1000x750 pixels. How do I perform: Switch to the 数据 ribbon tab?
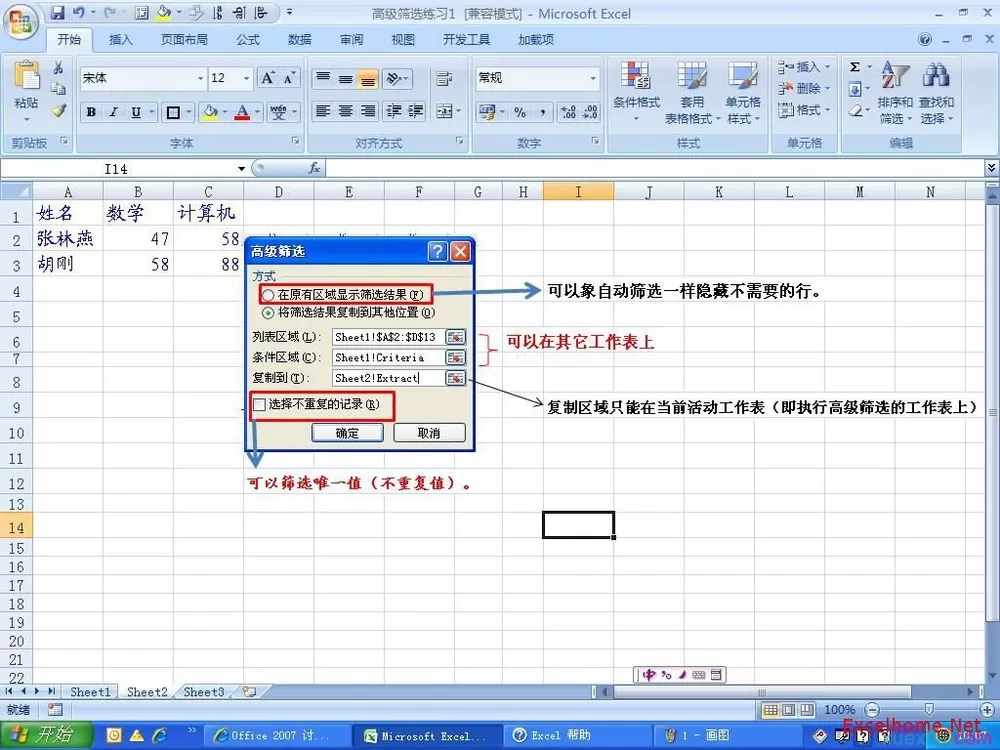click(299, 40)
